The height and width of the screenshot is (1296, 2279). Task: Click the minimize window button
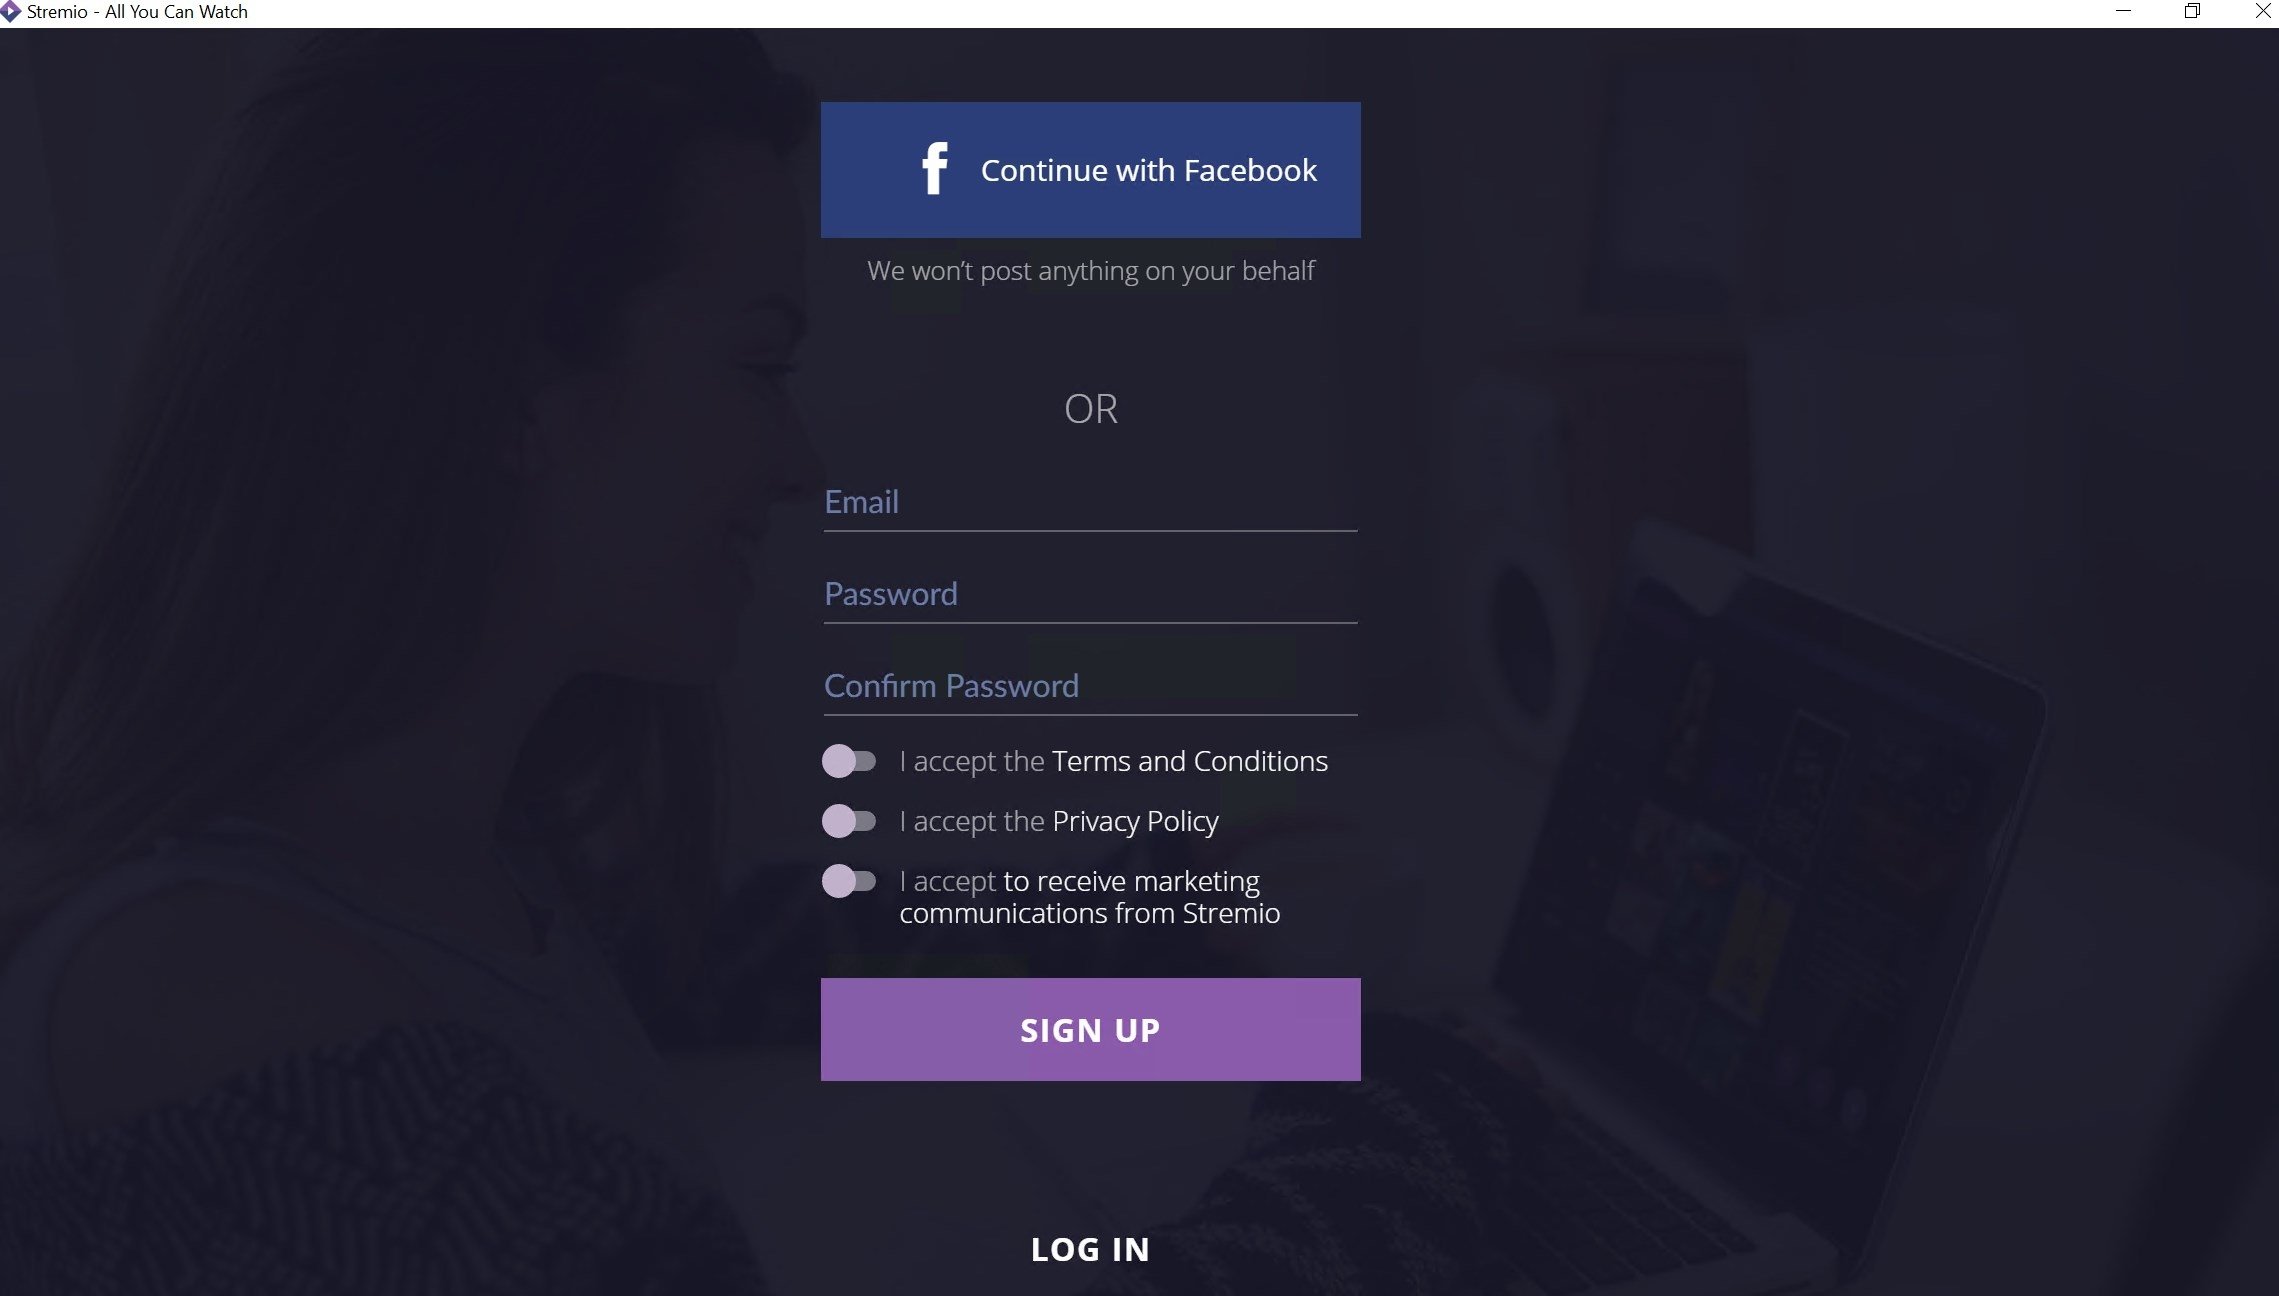(x=2122, y=13)
